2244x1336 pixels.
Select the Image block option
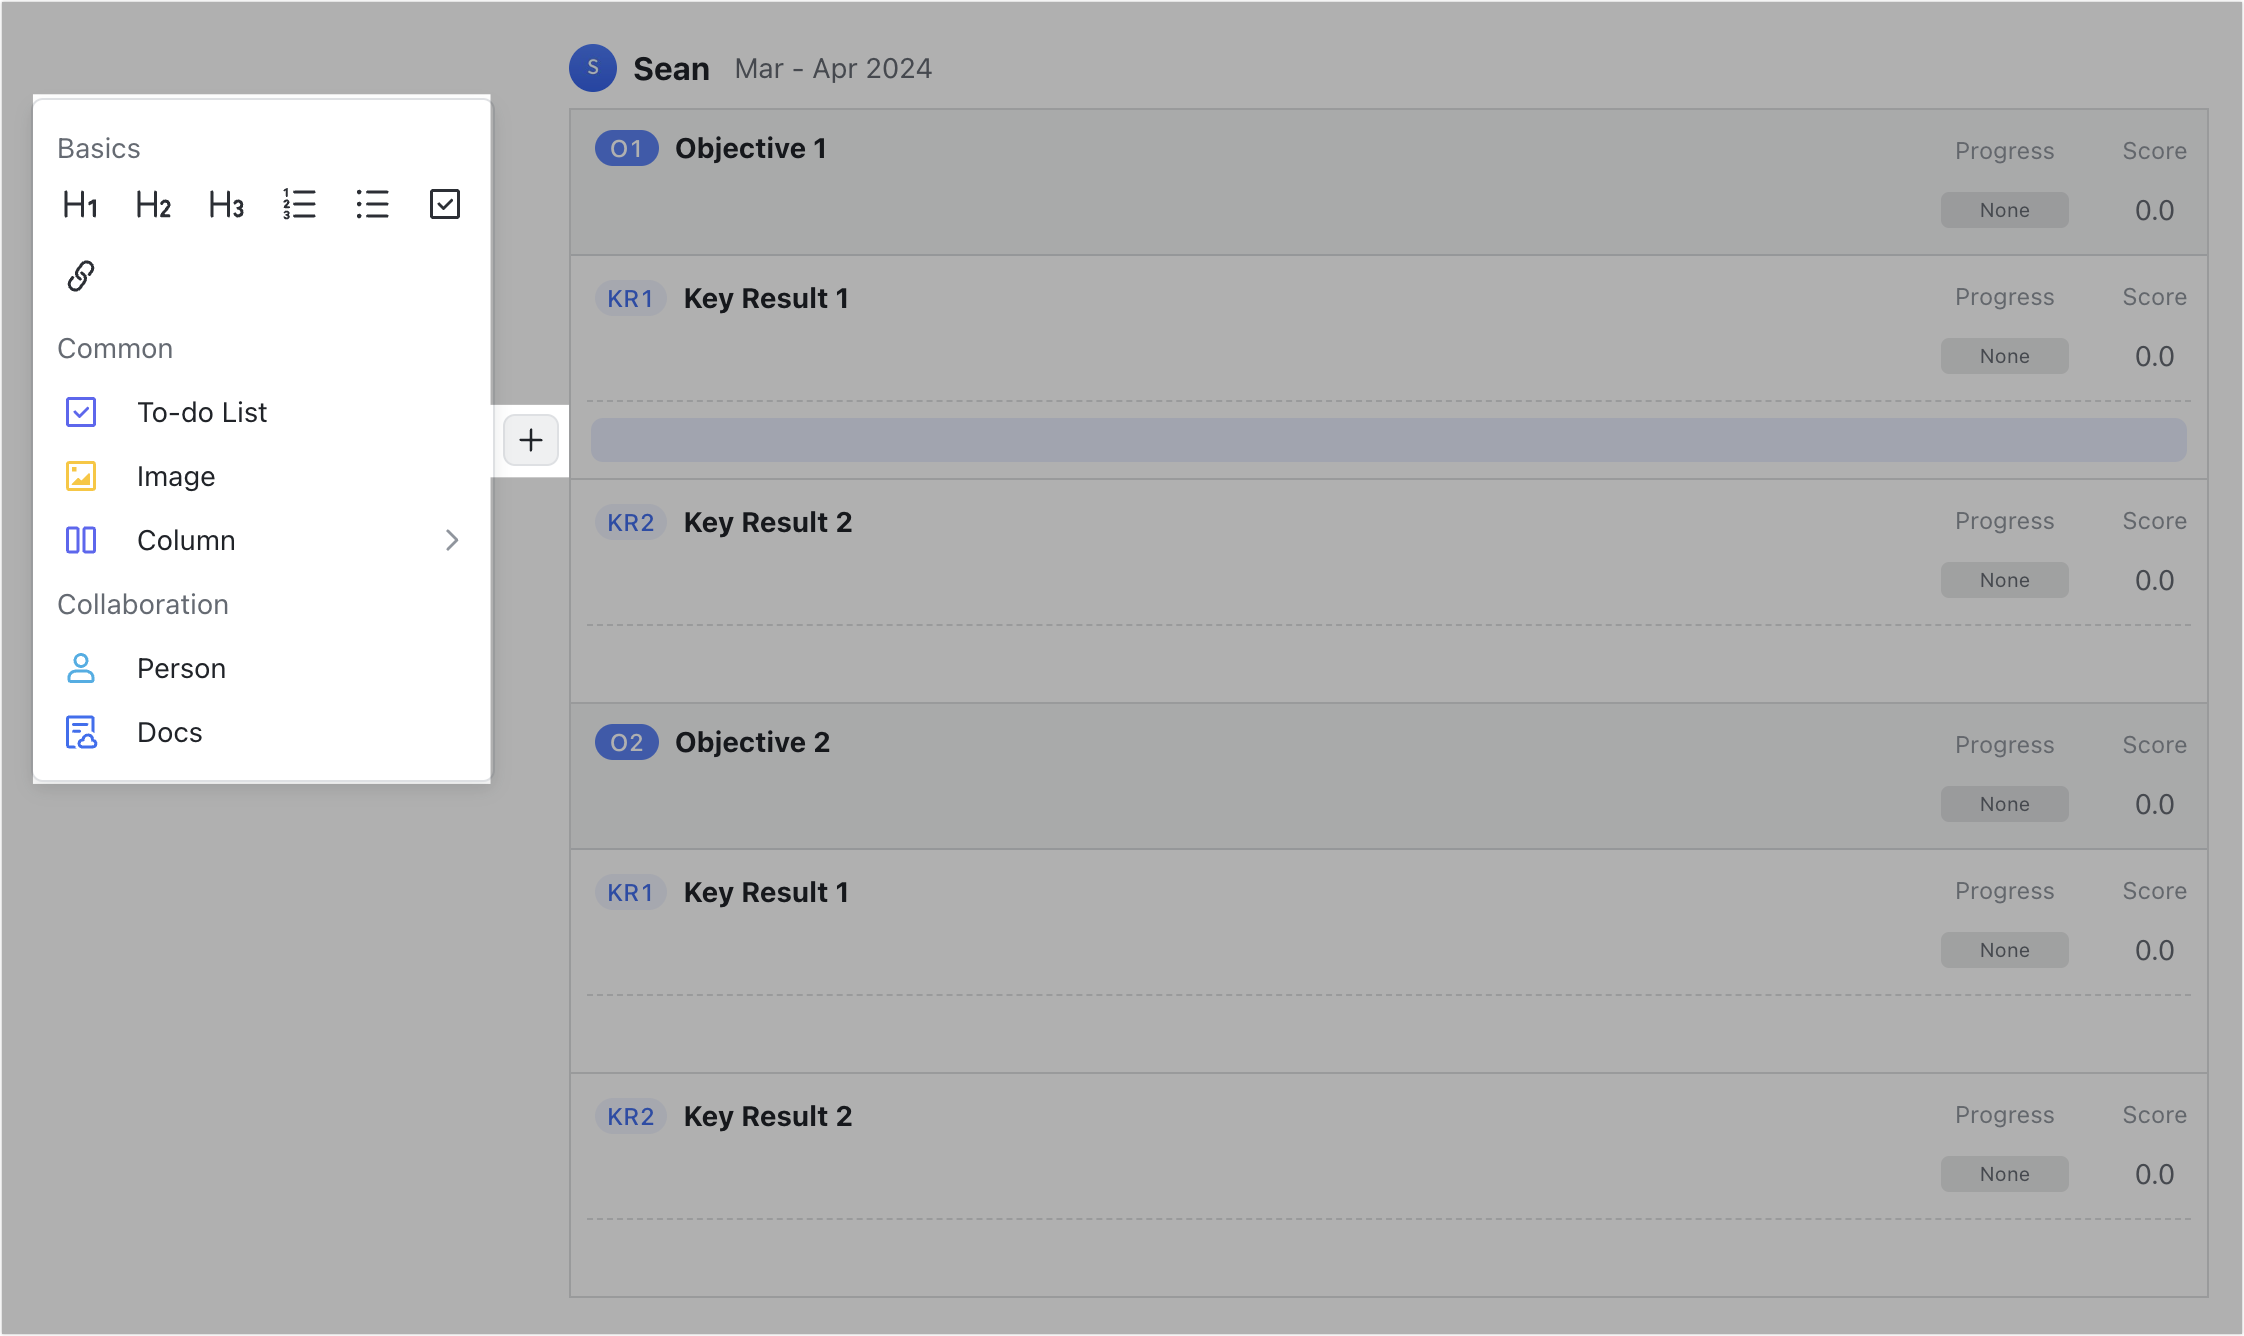[x=175, y=476]
